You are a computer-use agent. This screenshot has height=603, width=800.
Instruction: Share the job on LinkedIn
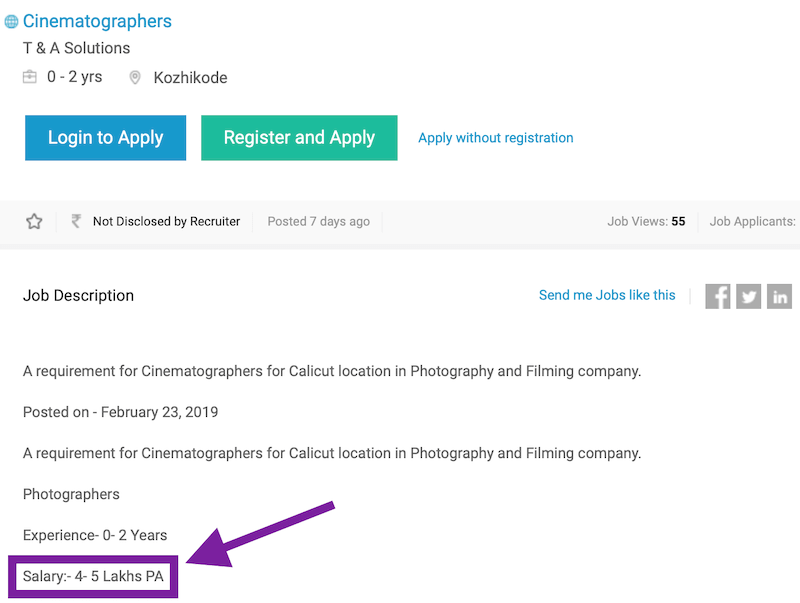coord(780,296)
